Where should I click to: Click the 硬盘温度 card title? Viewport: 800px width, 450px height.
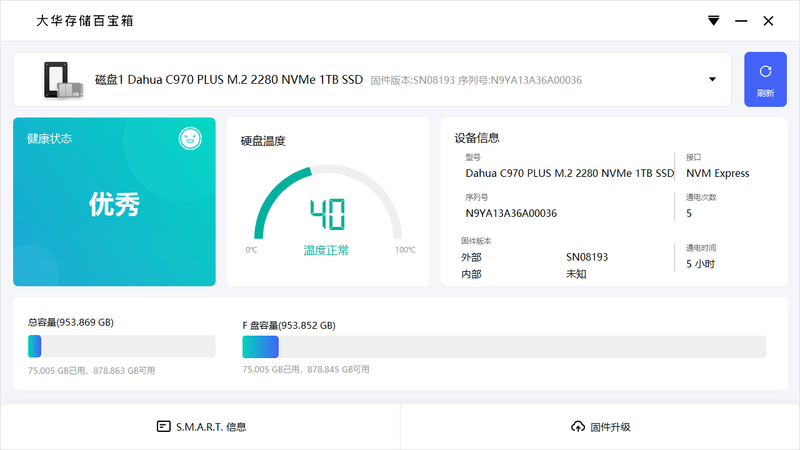click(263, 141)
